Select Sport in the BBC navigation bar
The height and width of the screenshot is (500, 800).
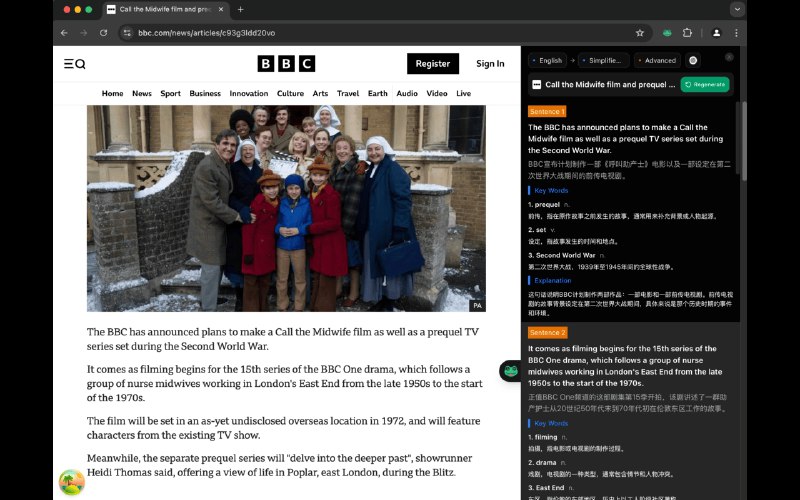tap(171, 93)
